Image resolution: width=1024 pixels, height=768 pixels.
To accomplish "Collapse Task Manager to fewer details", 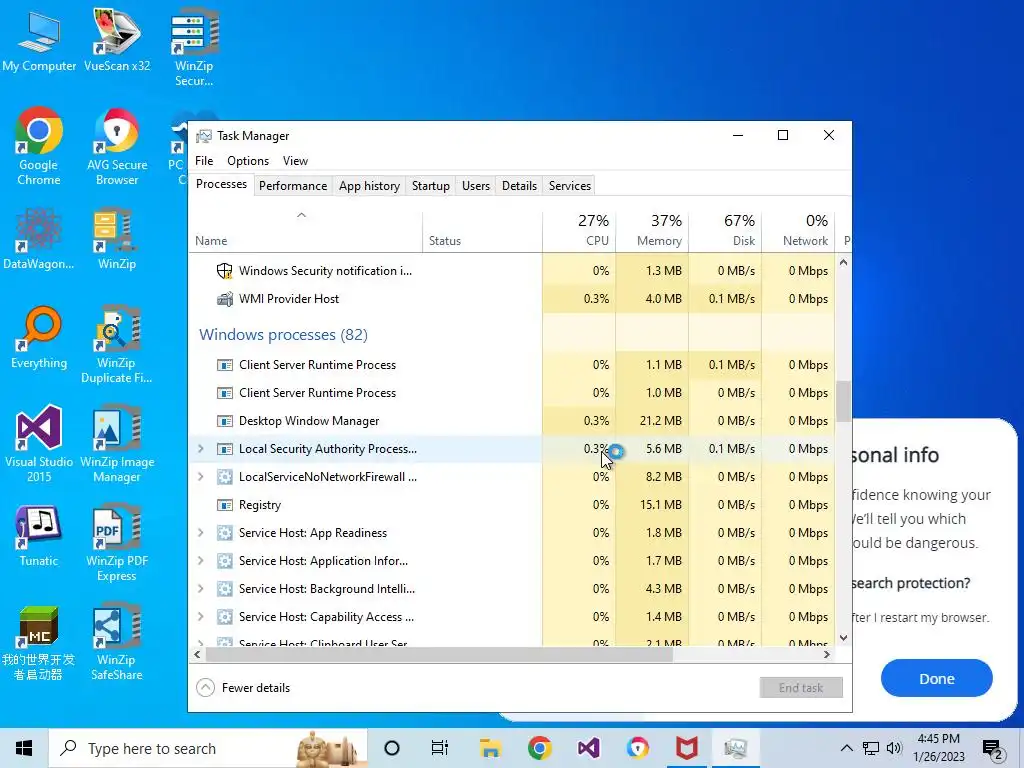I will click(243, 688).
